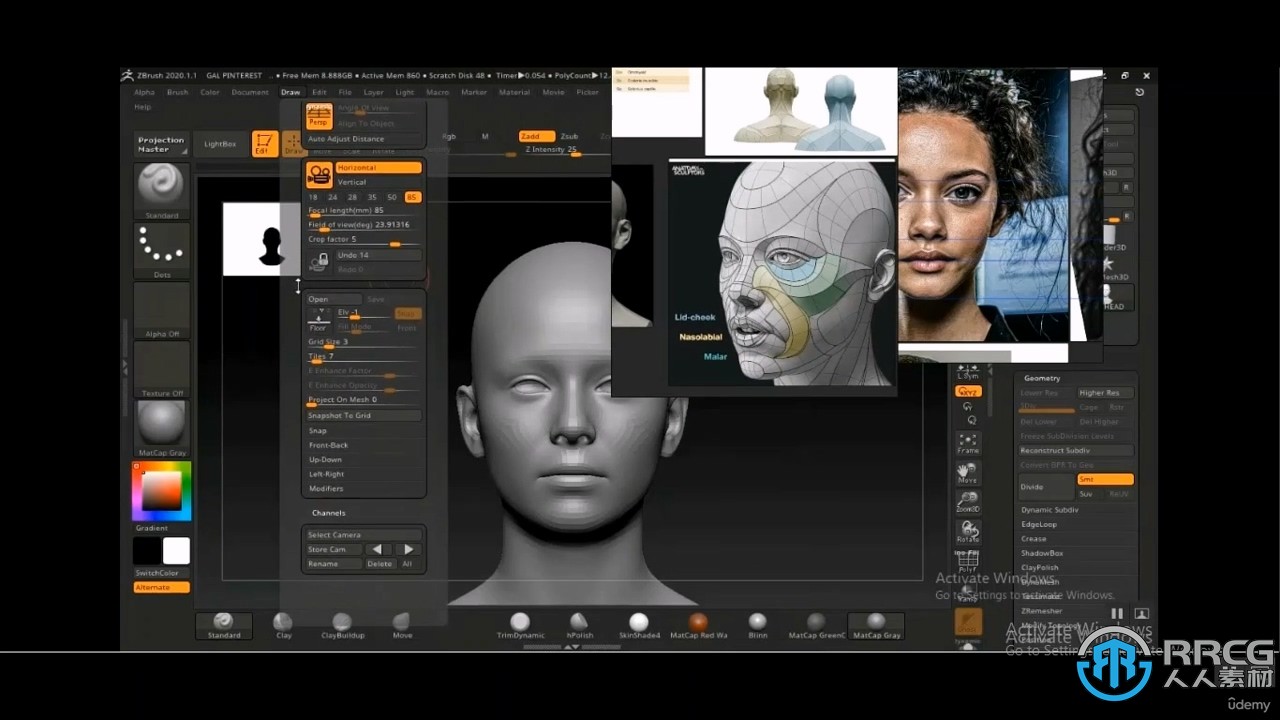Choose SkinShade4 material in bottom shelf

click(639, 626)
